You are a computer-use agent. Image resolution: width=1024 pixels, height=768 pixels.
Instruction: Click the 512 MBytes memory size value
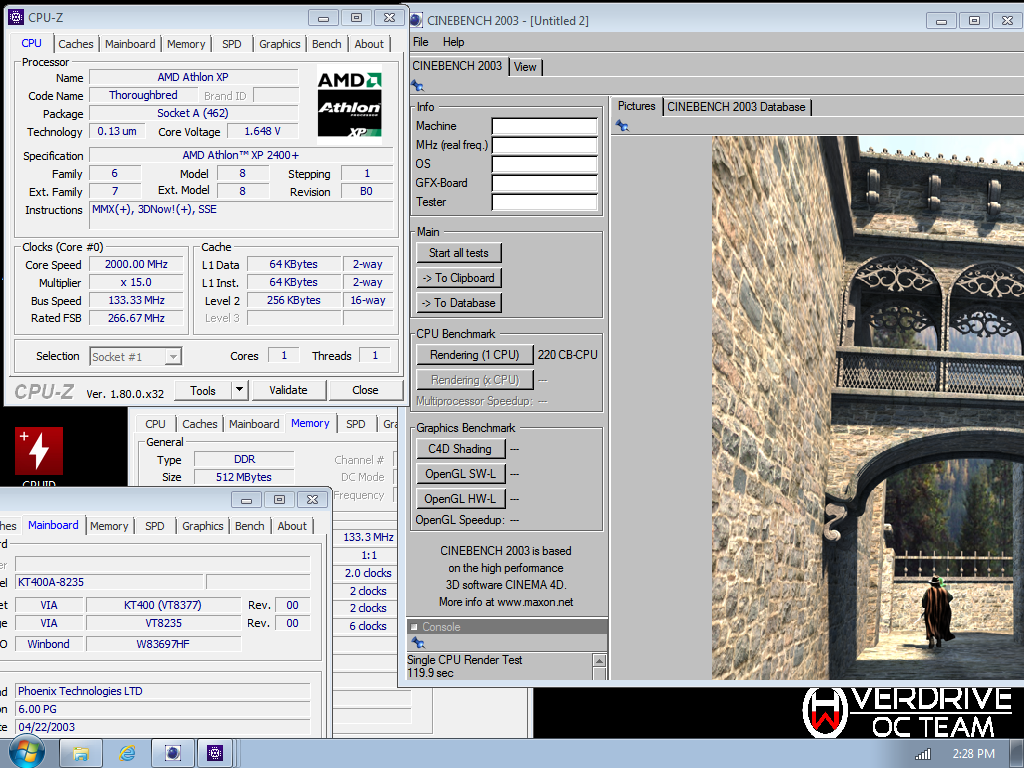coord(244,477)
